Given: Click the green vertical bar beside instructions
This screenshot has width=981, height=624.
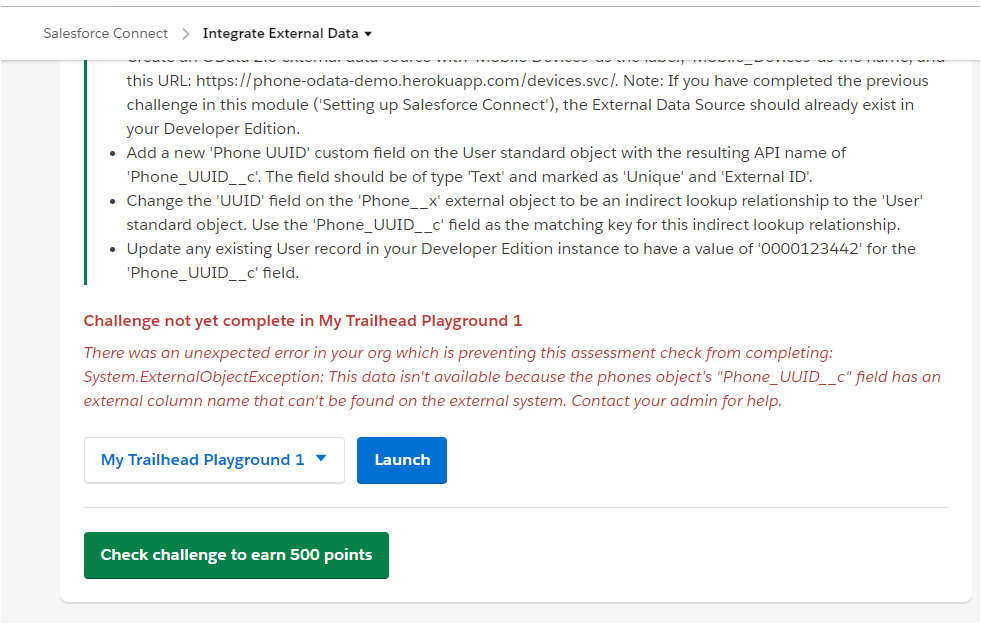Looking at the screenshot, I should [x=87, y=170].
